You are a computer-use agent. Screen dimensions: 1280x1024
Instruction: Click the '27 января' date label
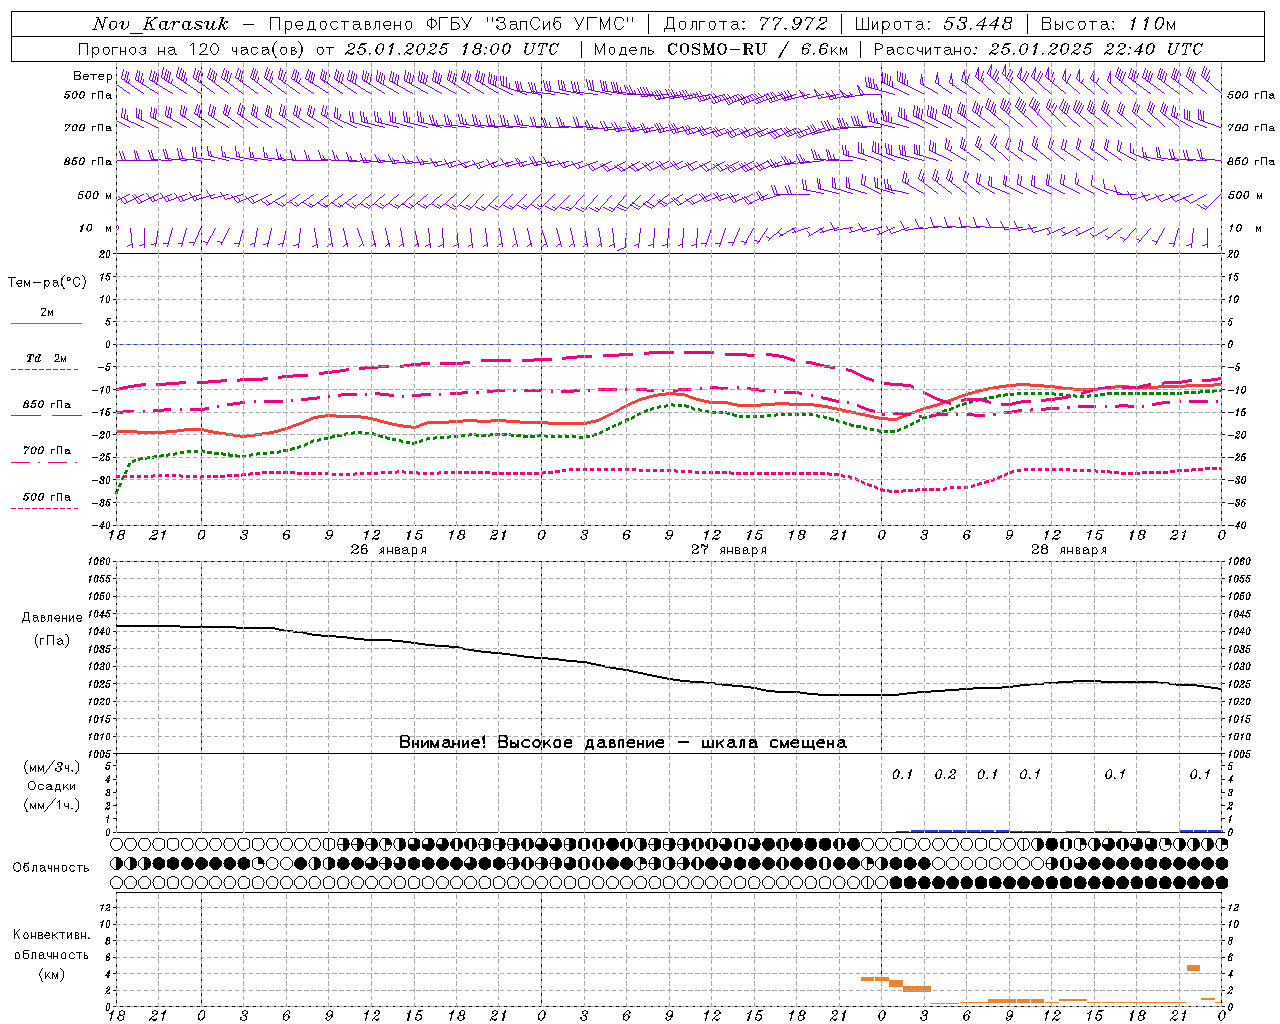pos(729,550)
